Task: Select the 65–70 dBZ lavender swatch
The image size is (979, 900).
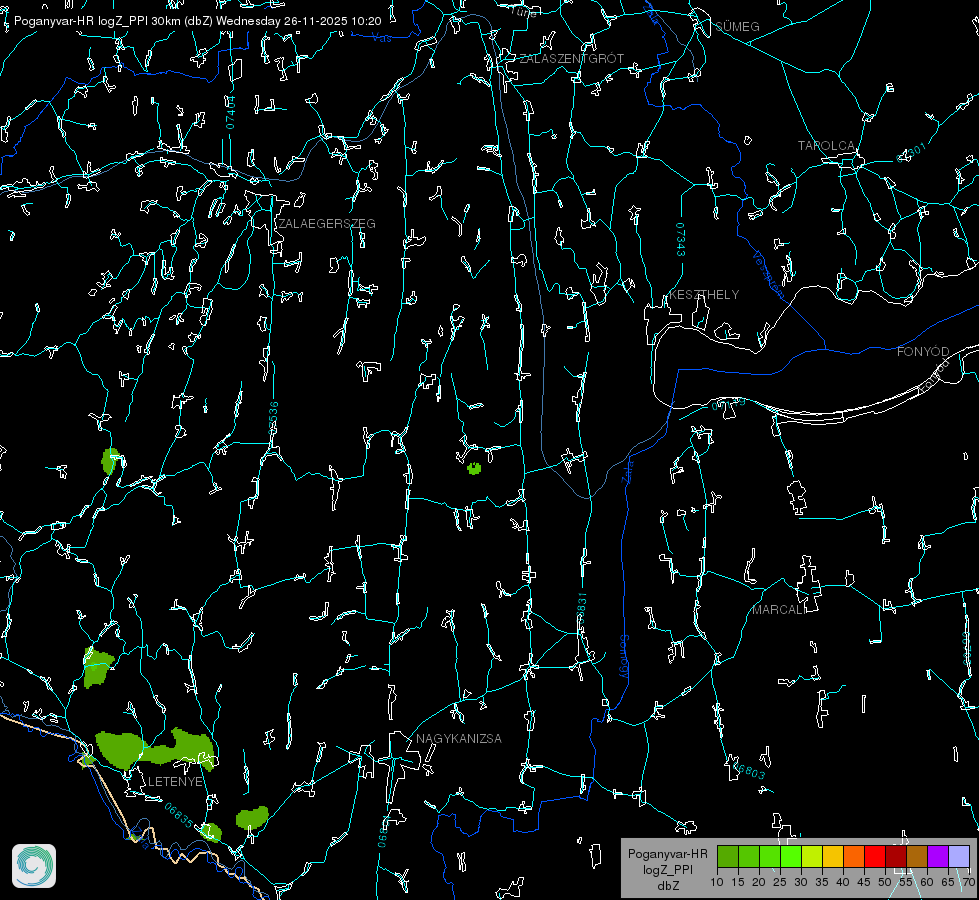Action: point(959,856)
